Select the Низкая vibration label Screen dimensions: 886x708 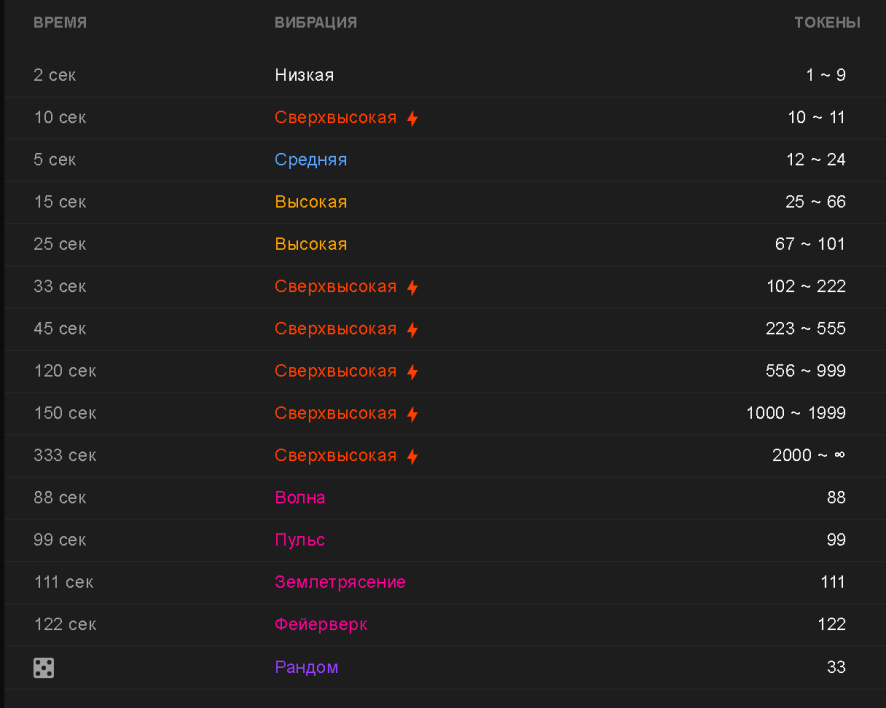(x=304, y=75)
